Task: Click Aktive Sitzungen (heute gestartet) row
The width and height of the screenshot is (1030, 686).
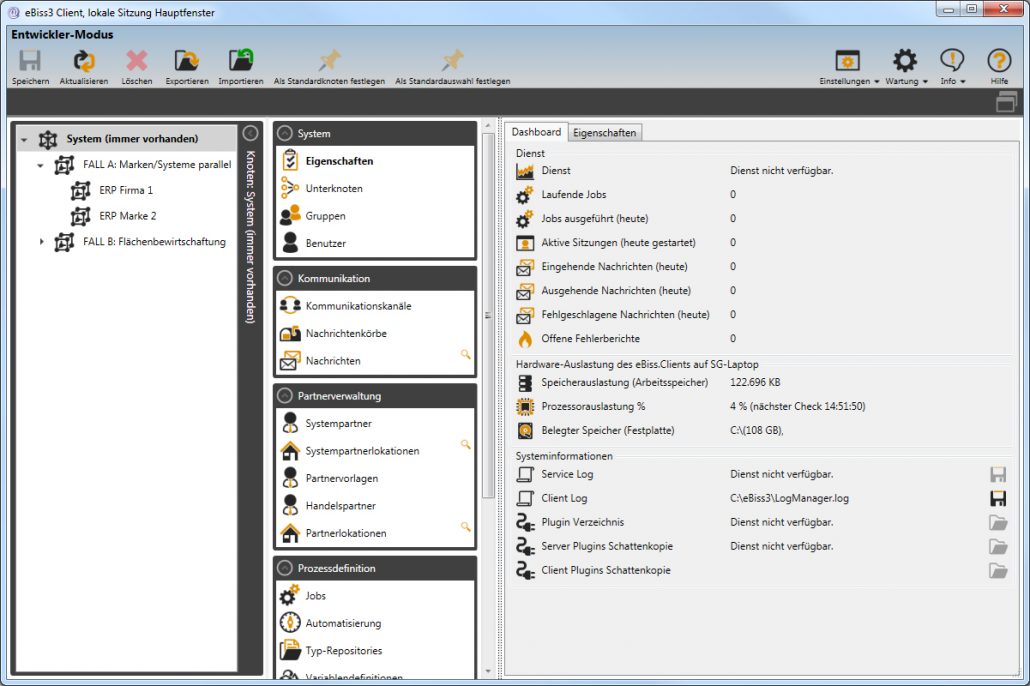Action: tap(762, 242)
